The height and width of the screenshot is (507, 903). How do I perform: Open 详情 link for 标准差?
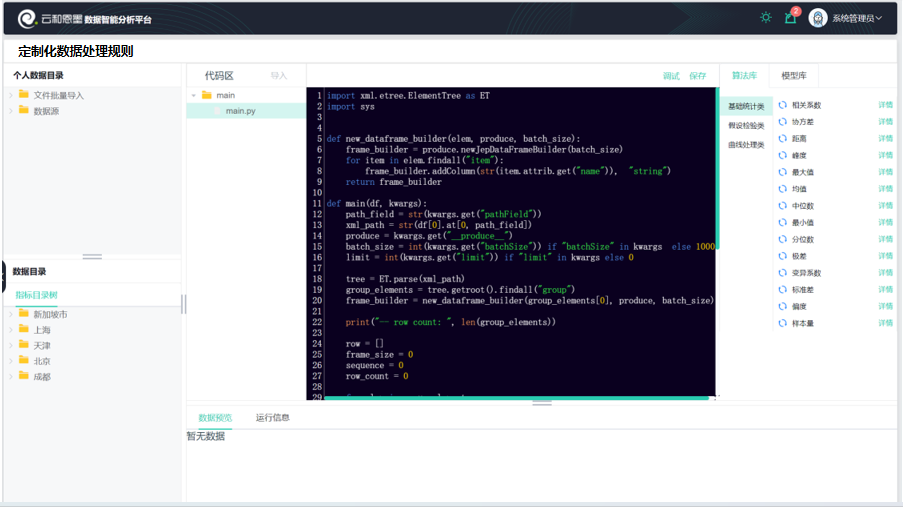[885, 290]
